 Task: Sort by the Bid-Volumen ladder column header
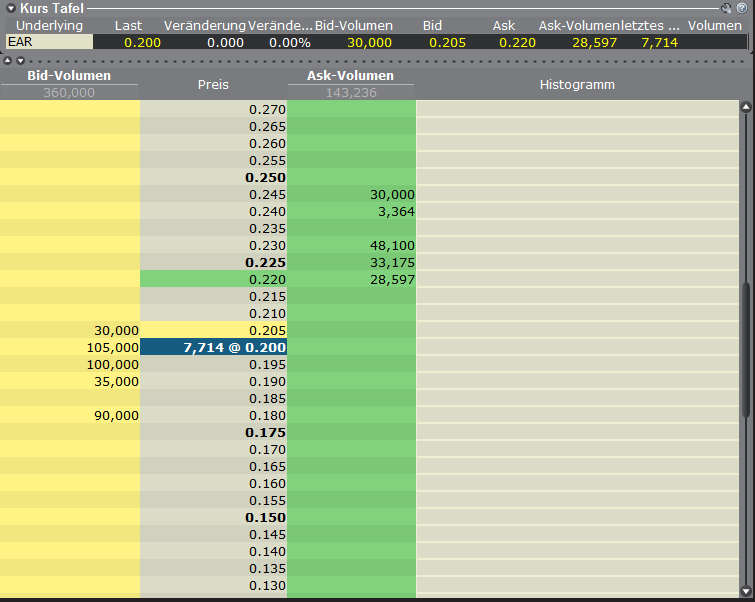click(x=69, y=77)
